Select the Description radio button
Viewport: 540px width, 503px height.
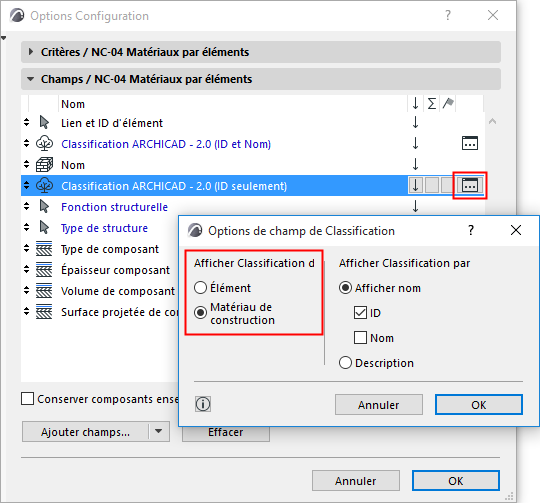(345, 363)
